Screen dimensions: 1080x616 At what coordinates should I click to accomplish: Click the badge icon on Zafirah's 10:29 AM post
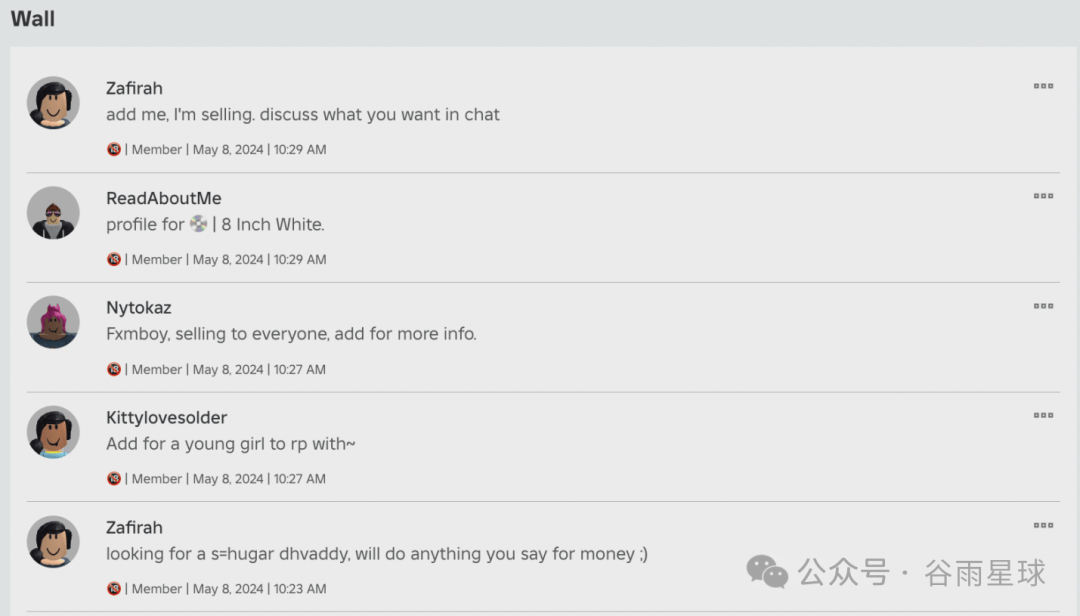(114, 149)
